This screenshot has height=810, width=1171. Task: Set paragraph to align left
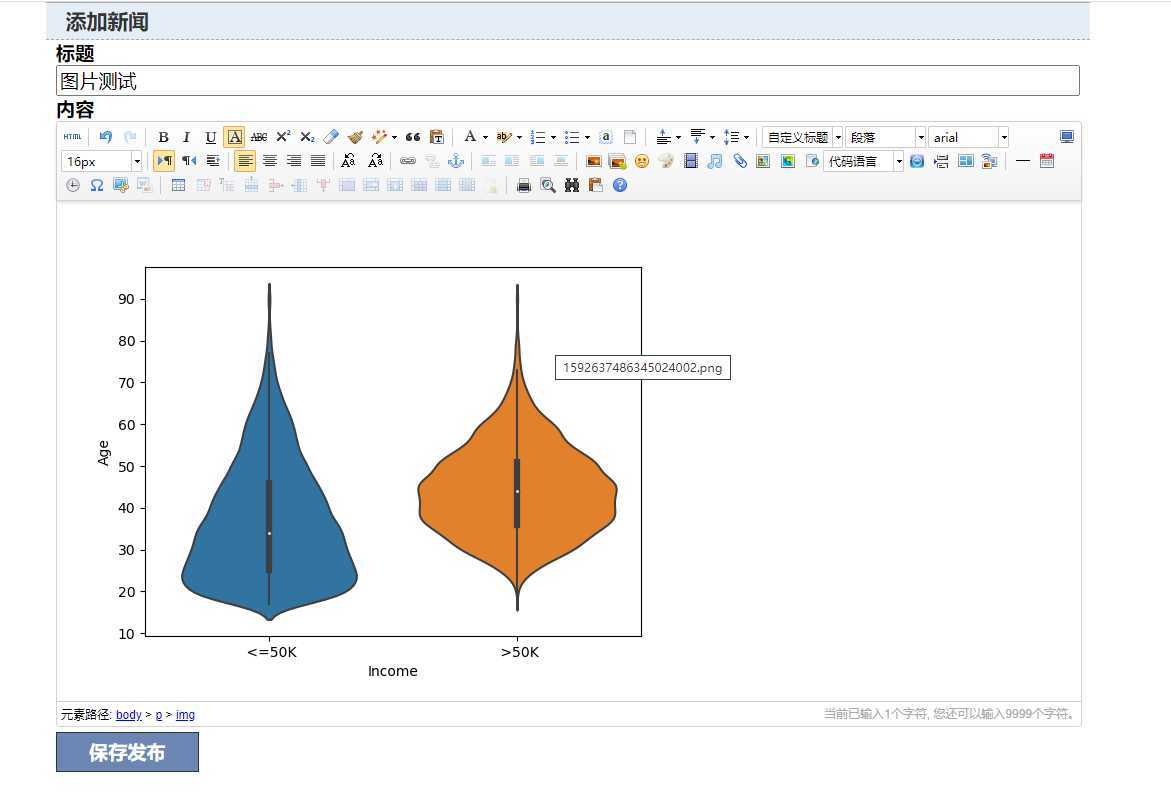(x=245, y=161)
